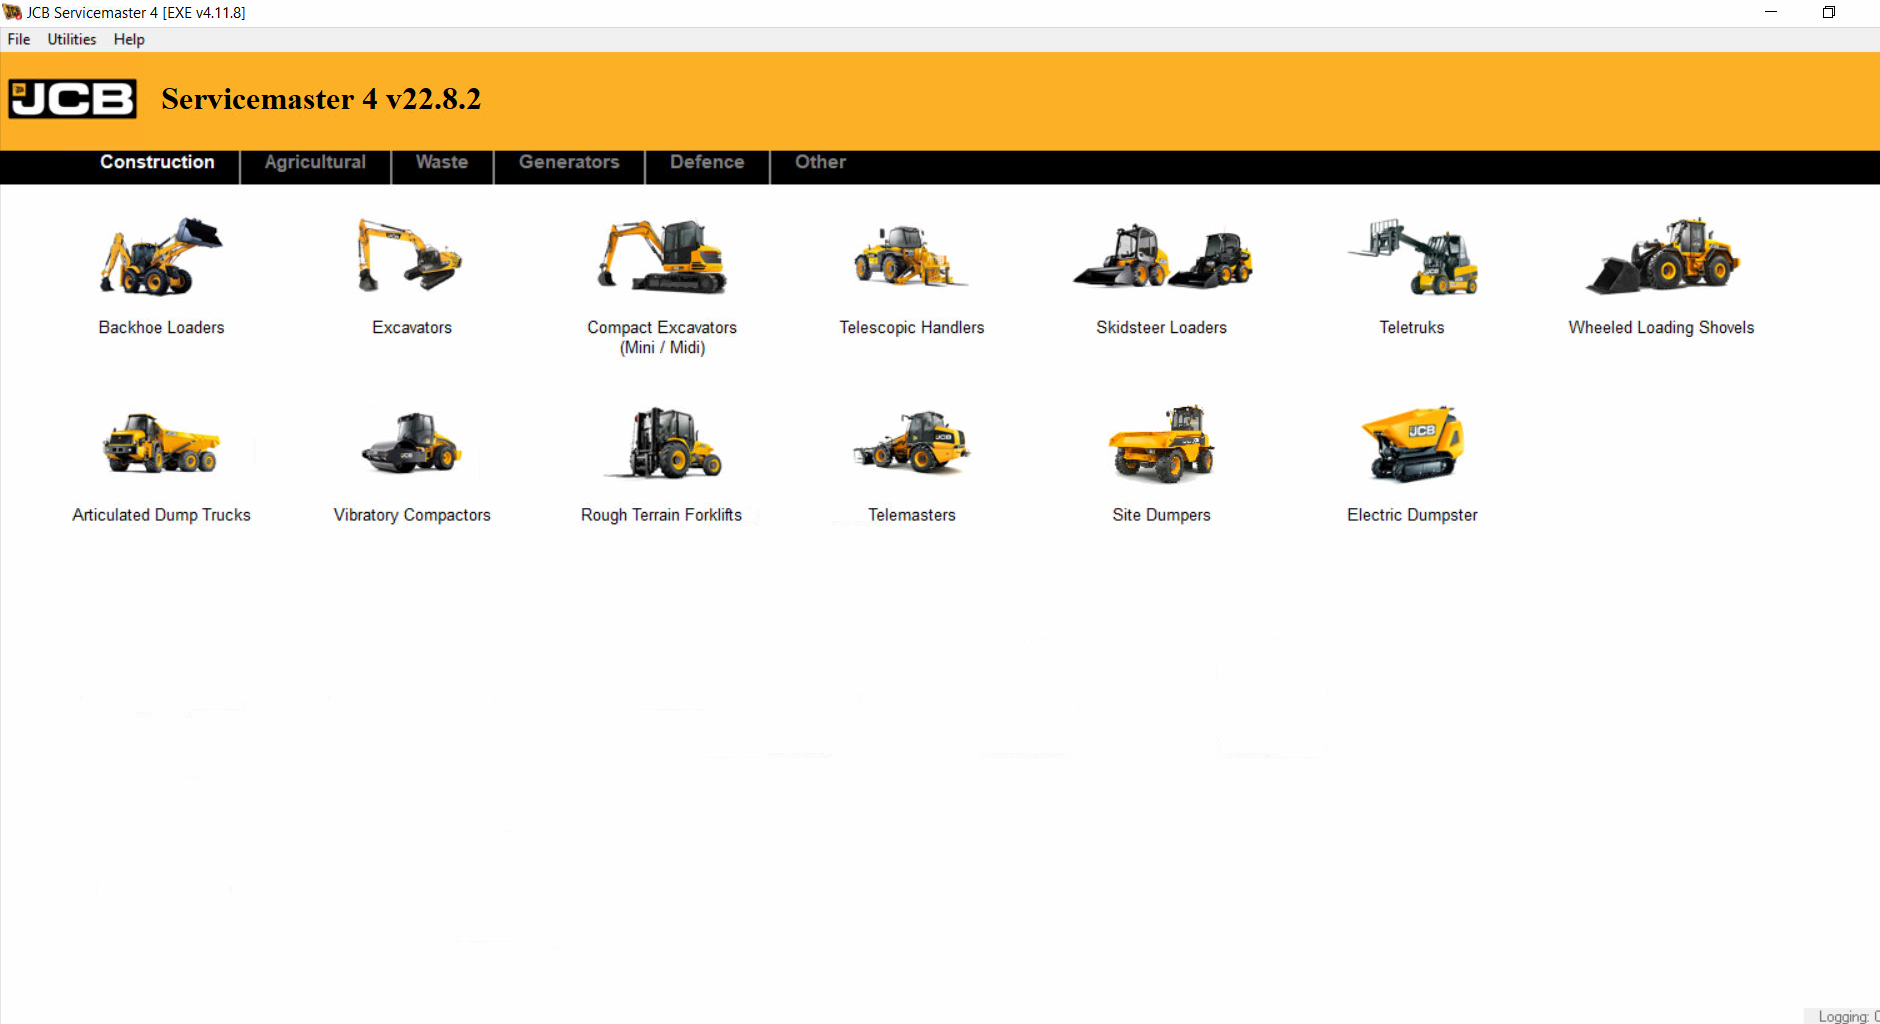This screenshot has height=1024, width=1880.
Task: Select the Vibratory Compactors roller icon
Action: [411, 442]
